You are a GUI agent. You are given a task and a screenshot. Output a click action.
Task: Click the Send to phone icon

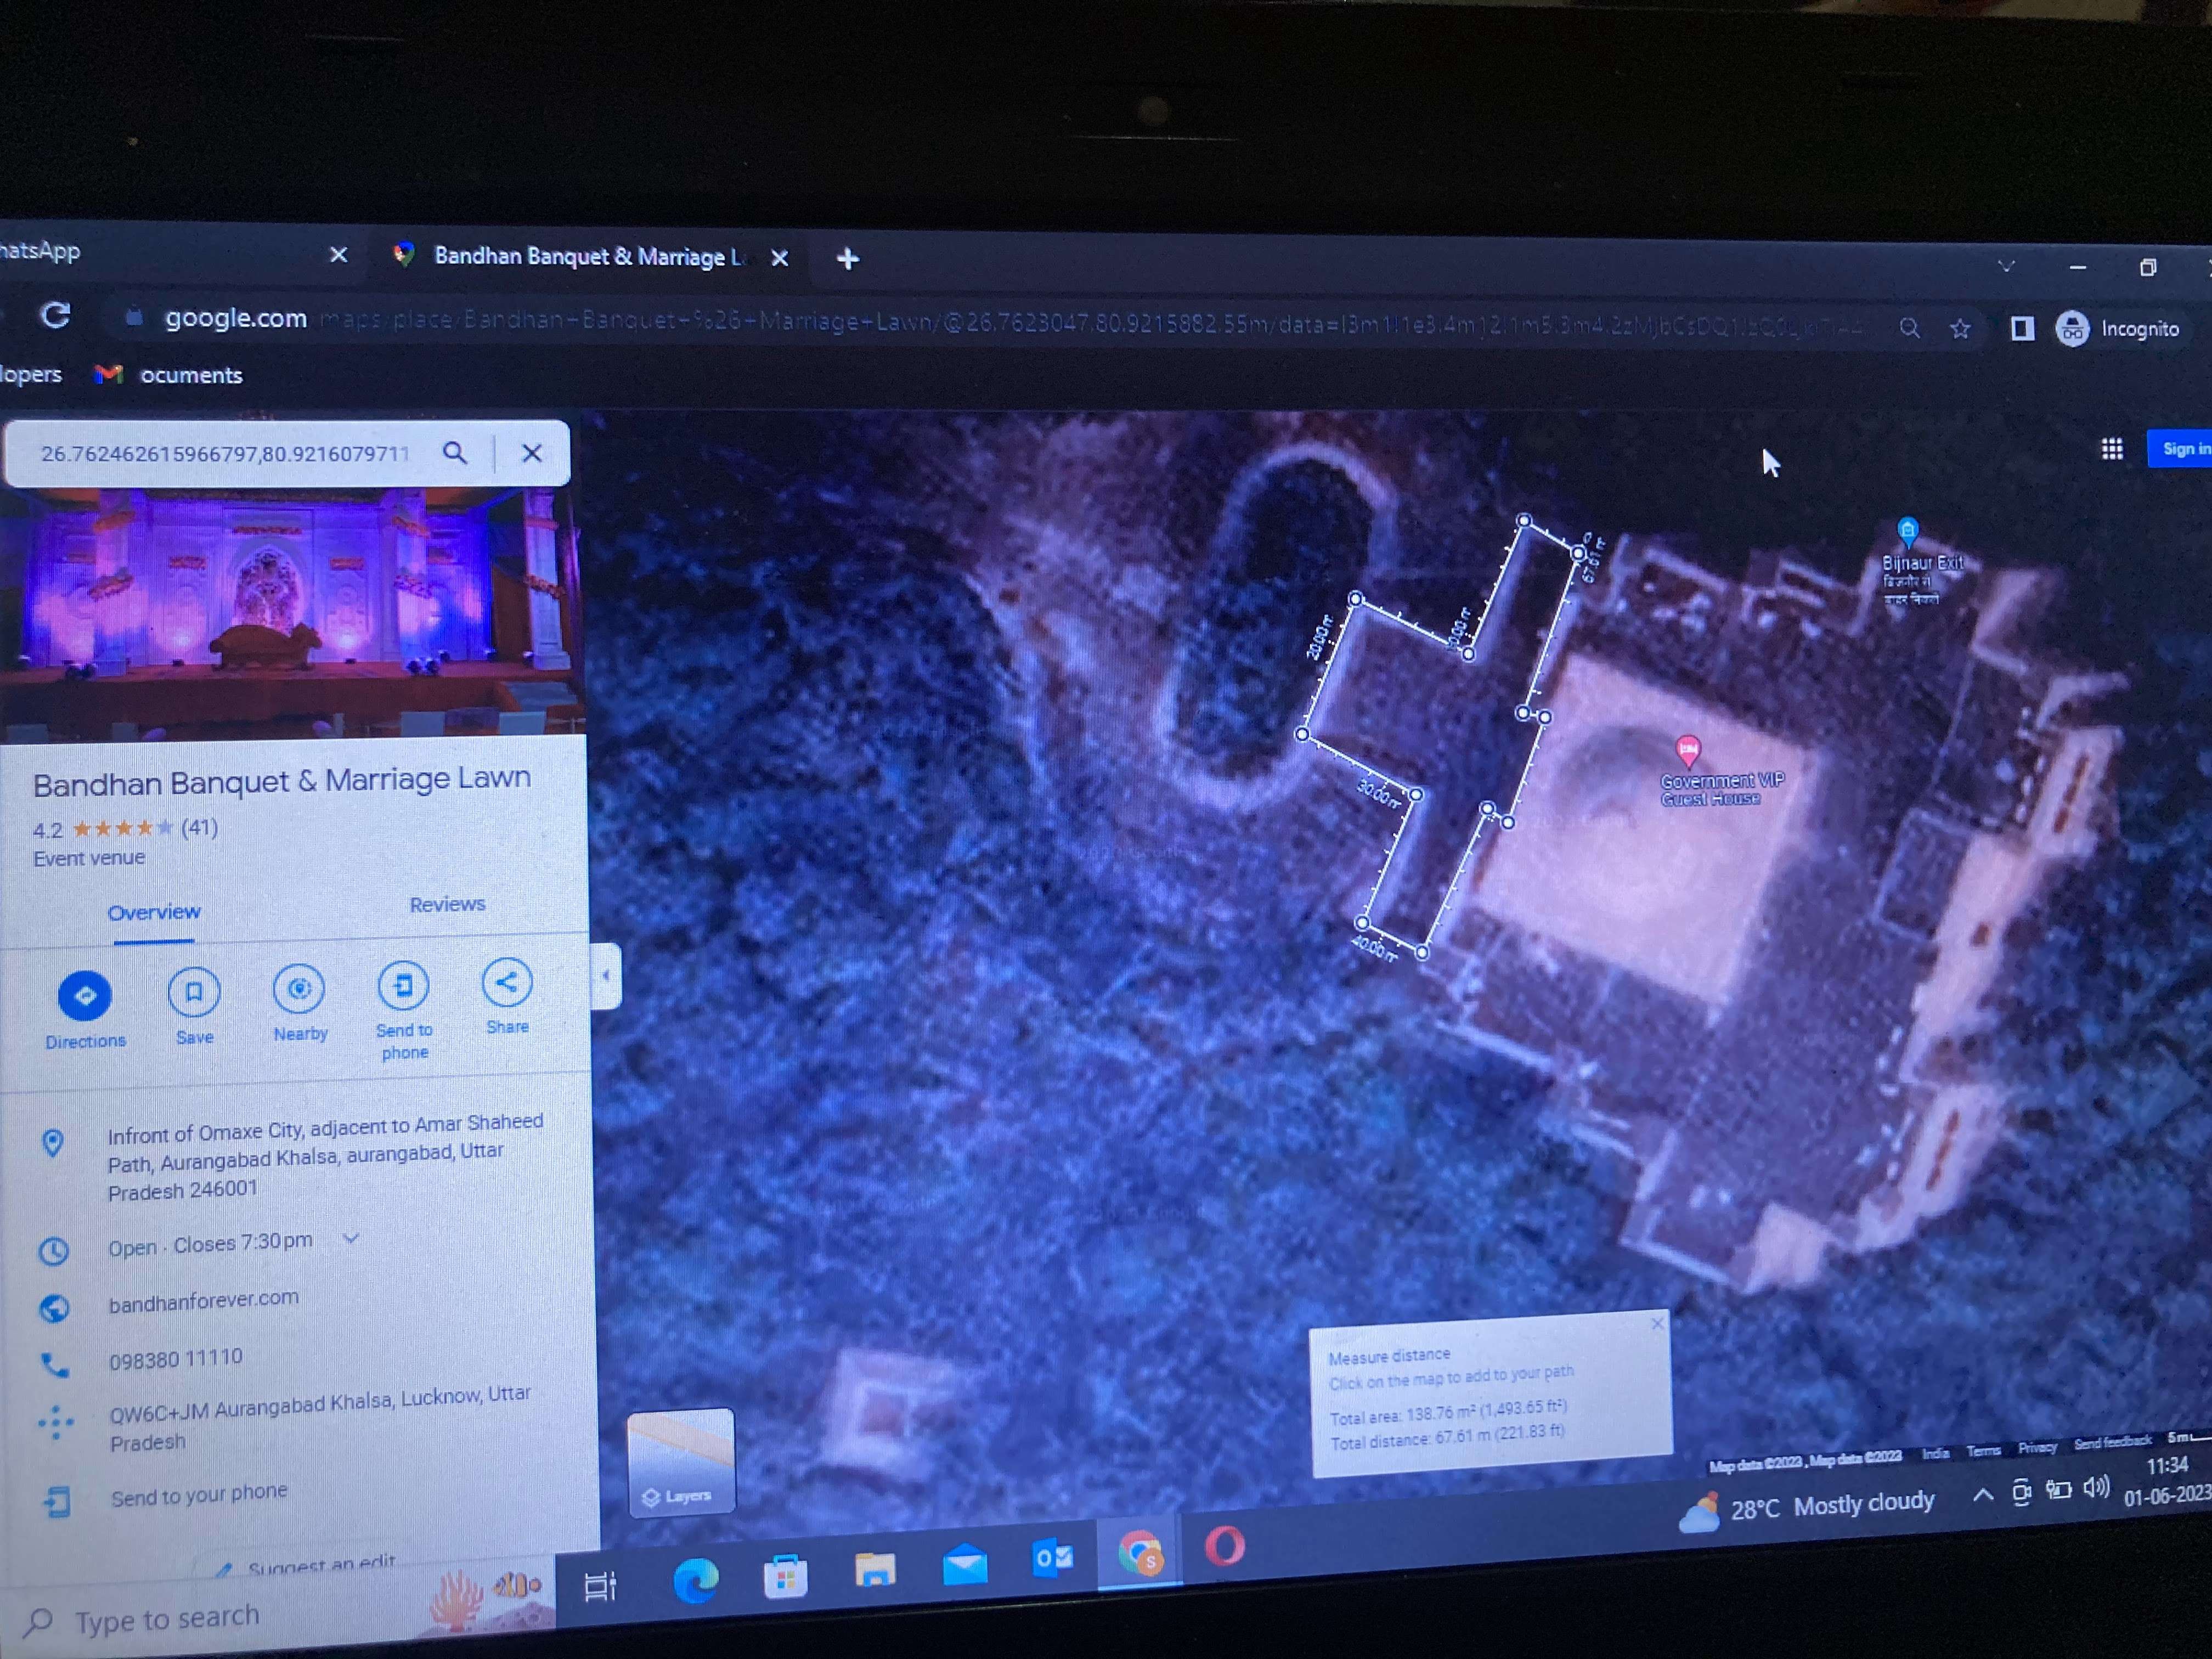pos(403,985)
